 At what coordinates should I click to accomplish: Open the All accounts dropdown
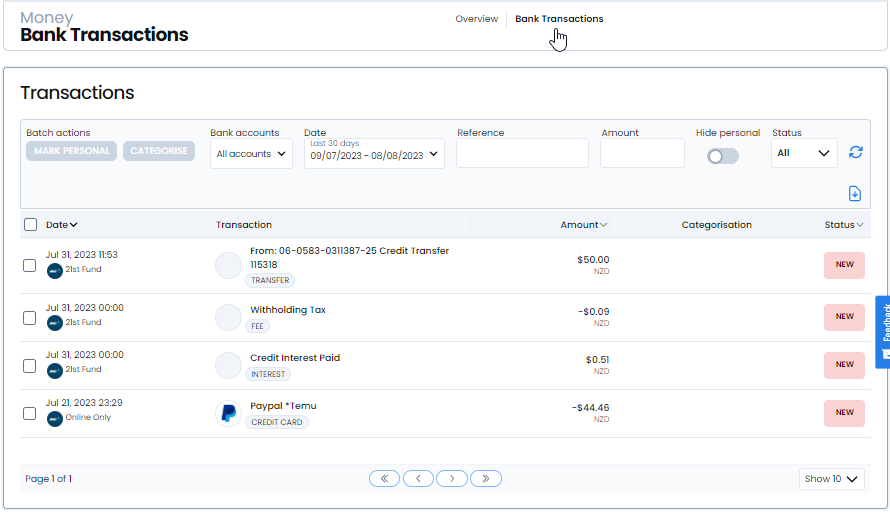[251, 154]
